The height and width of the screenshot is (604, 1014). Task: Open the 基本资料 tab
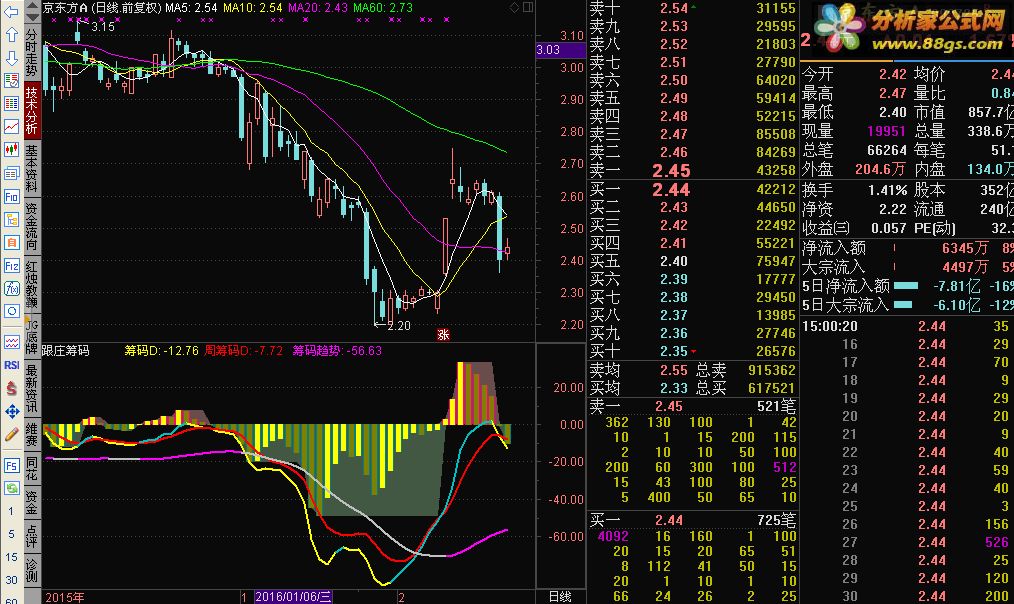[32, 168]
